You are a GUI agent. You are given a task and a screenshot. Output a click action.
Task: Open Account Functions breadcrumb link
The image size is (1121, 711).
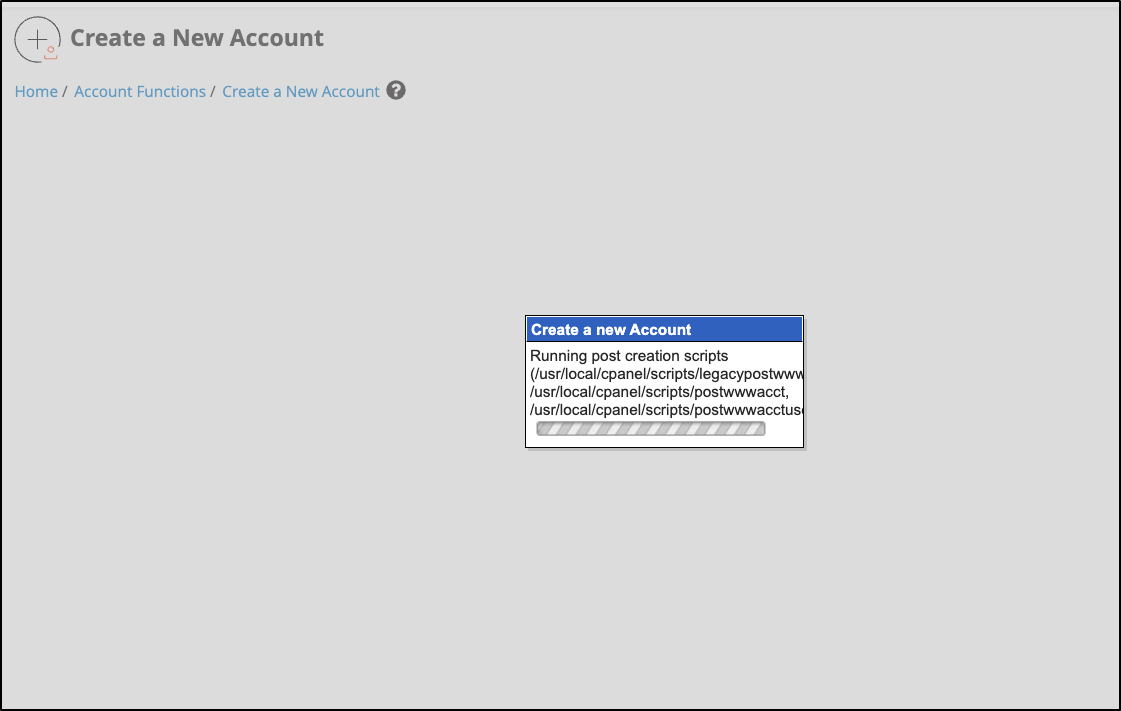pos(140,91)
